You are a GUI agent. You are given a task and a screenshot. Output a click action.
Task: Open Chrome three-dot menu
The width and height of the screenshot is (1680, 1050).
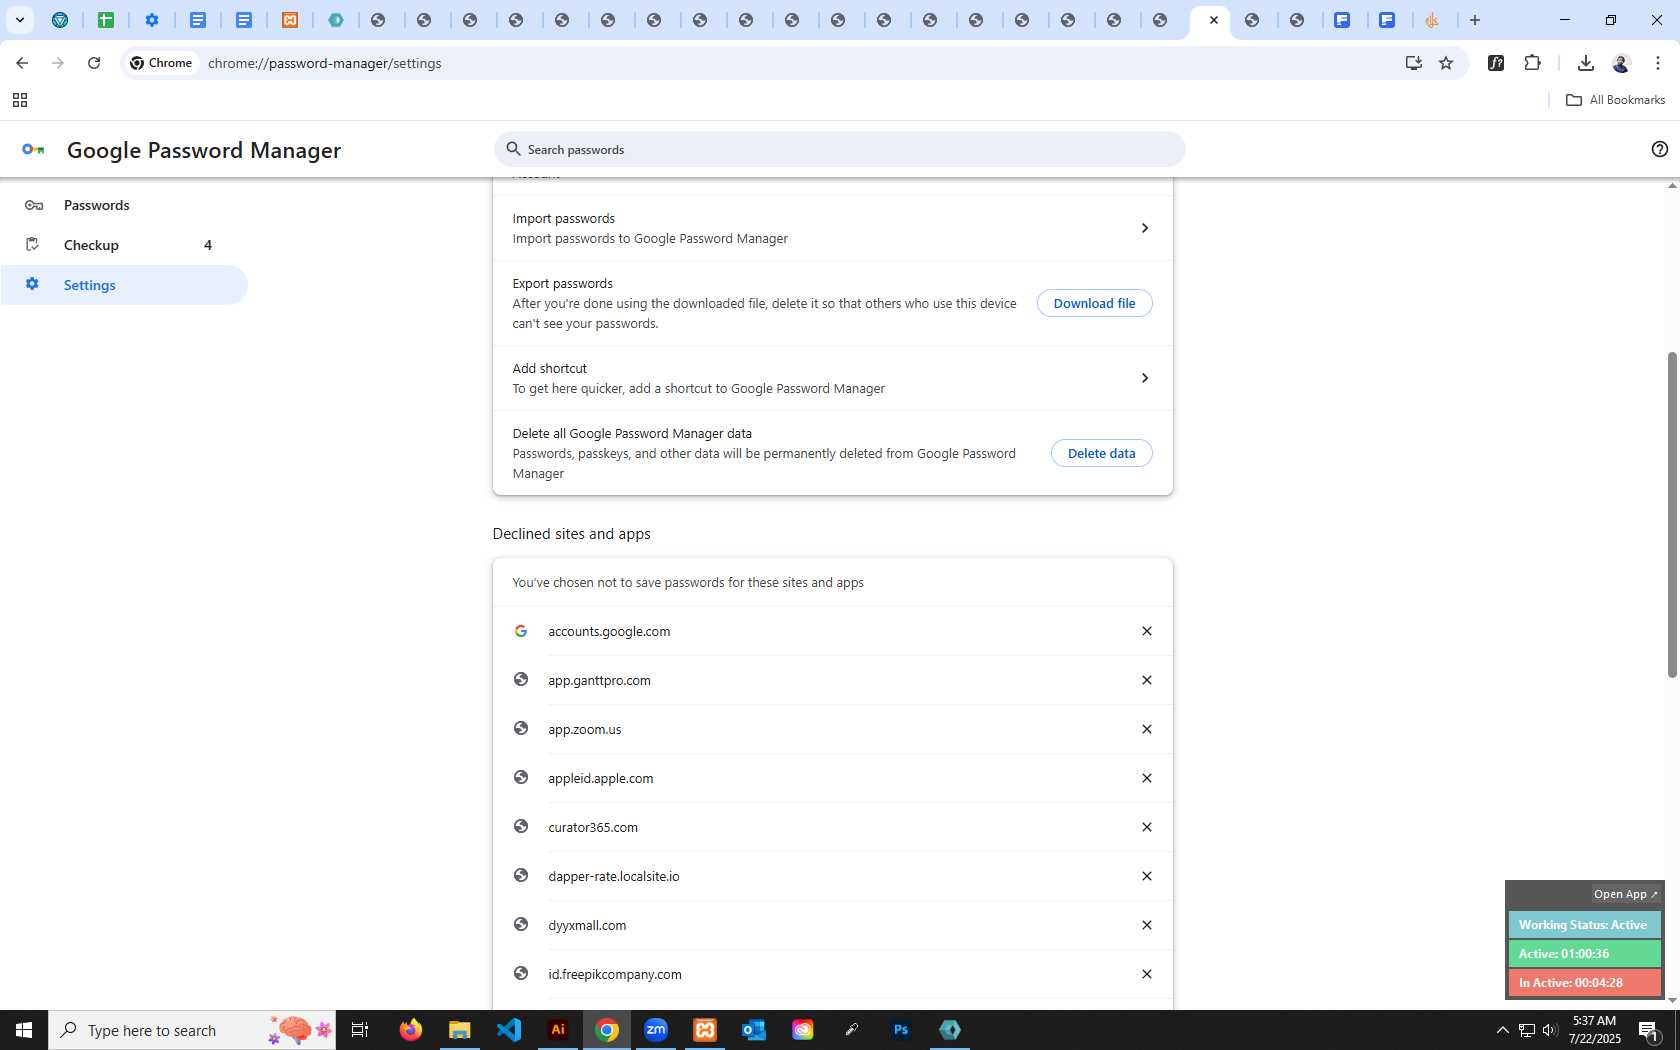[1658, 63]
